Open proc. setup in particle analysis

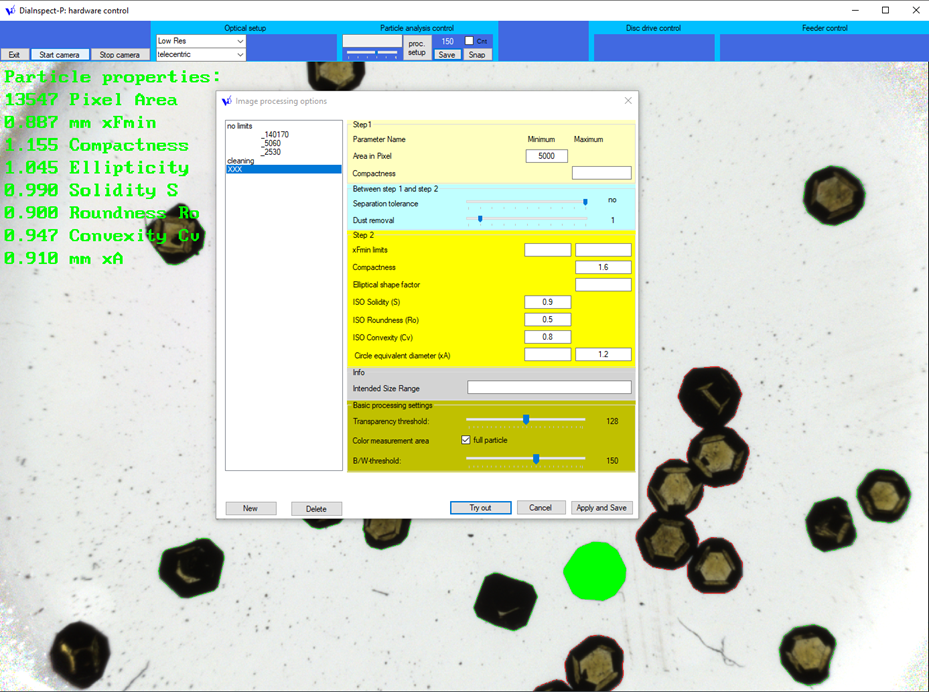click(417, 47)
